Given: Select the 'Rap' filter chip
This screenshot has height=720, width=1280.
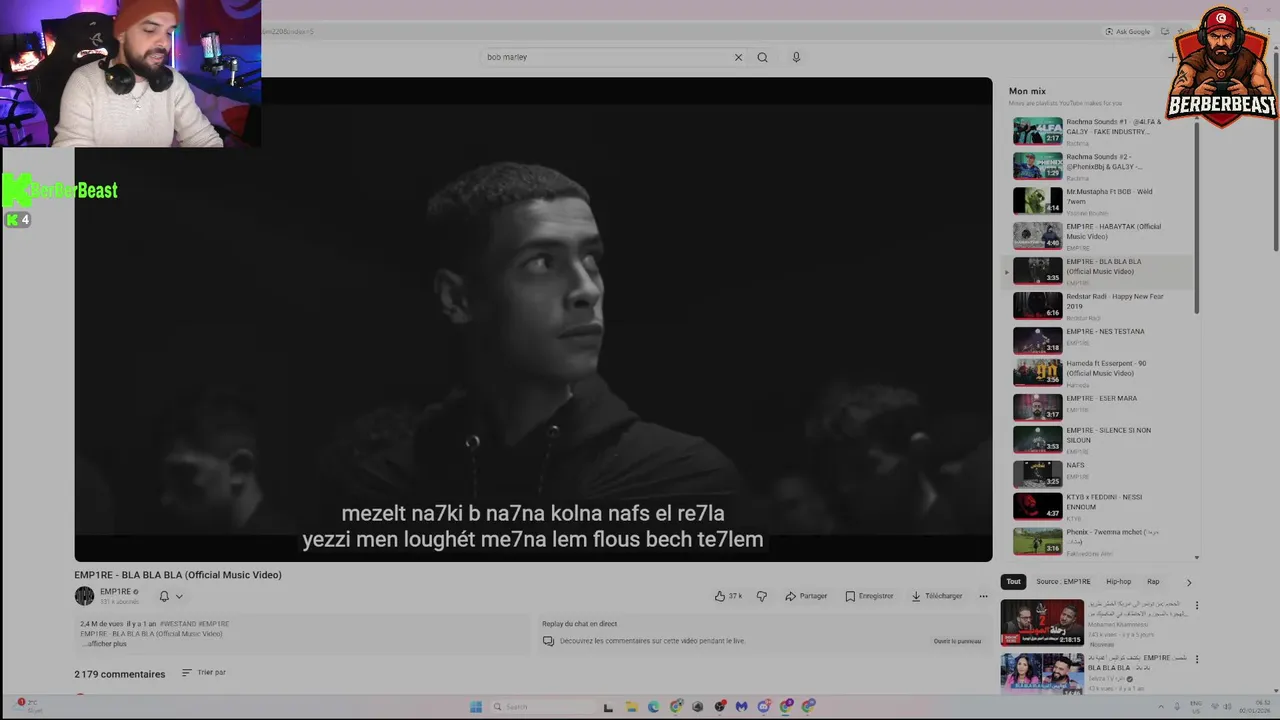Looking at the screenshot, I should [x=1153, y=582].
